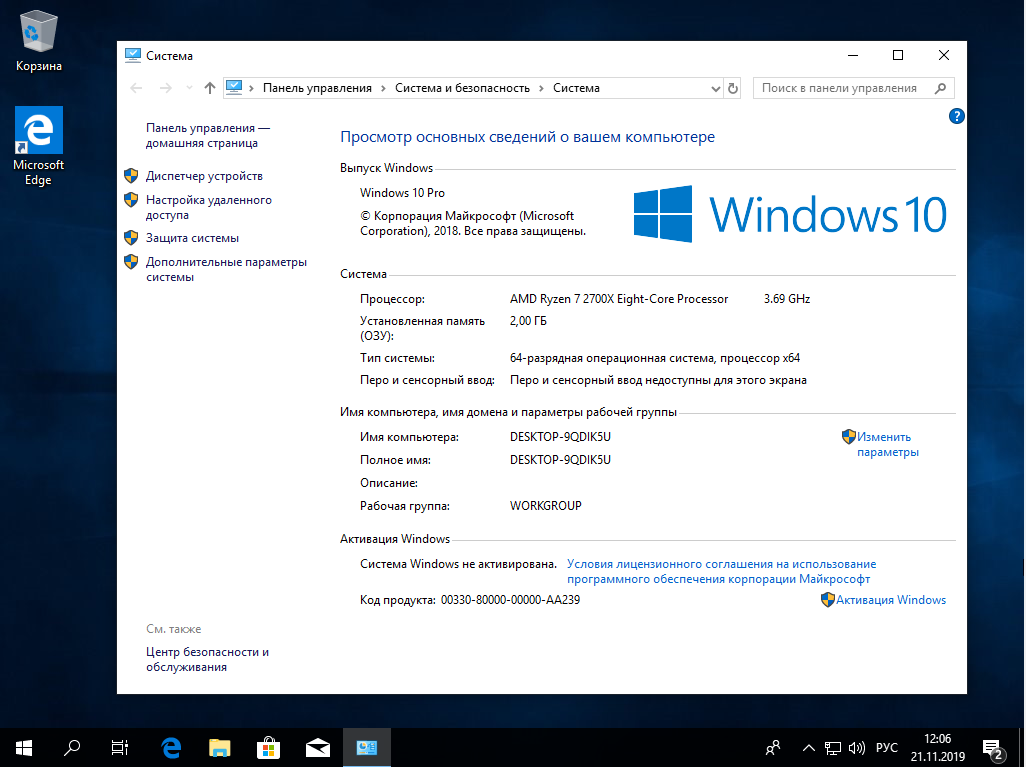Go back in the Control Panel navigation
This screenshot has height=767, width=1026.
(136, 88)
